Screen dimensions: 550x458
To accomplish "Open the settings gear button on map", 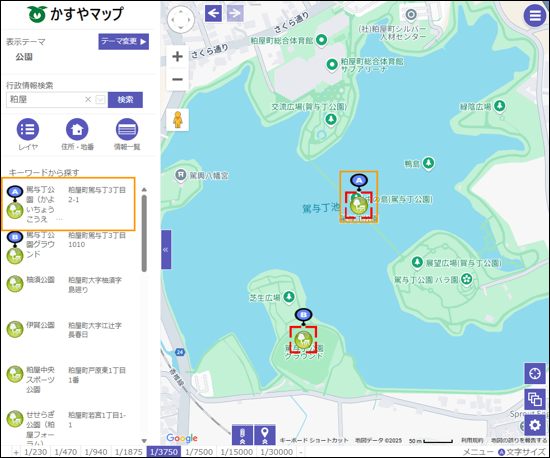I will pos(535,425).
